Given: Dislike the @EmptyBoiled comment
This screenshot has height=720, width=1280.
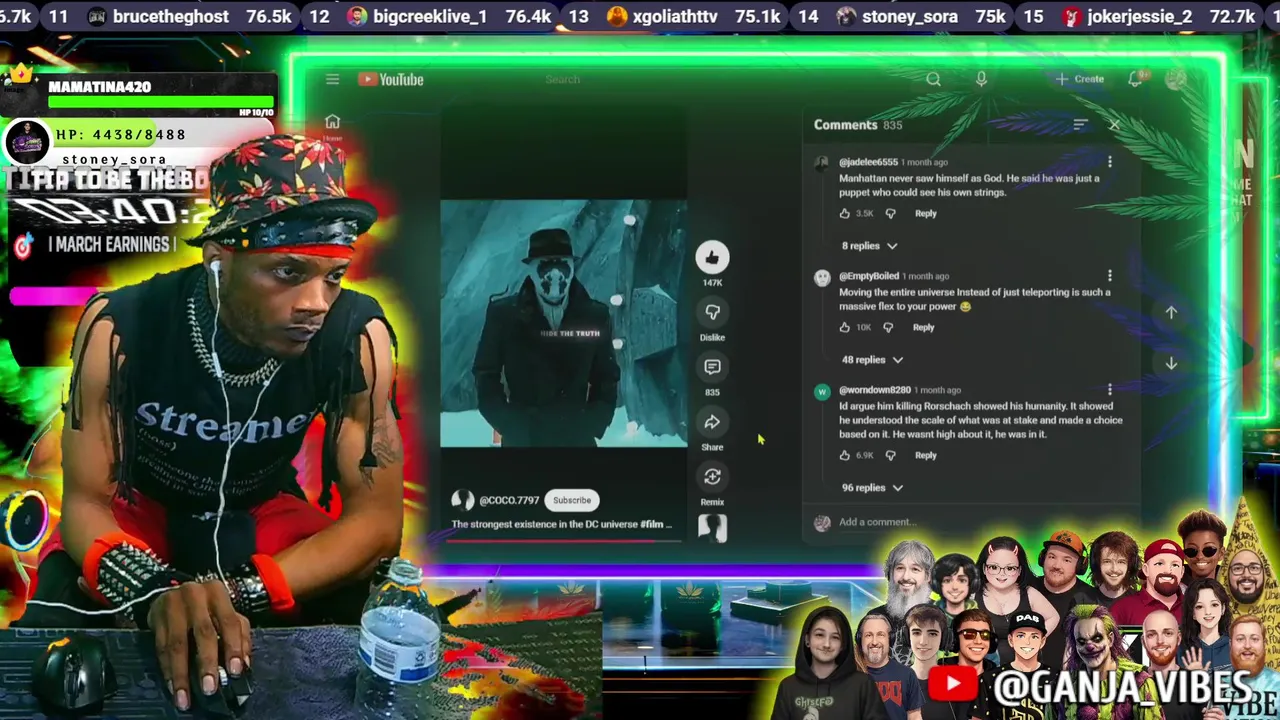Looking at the screenshot, I should click(888, 327).
